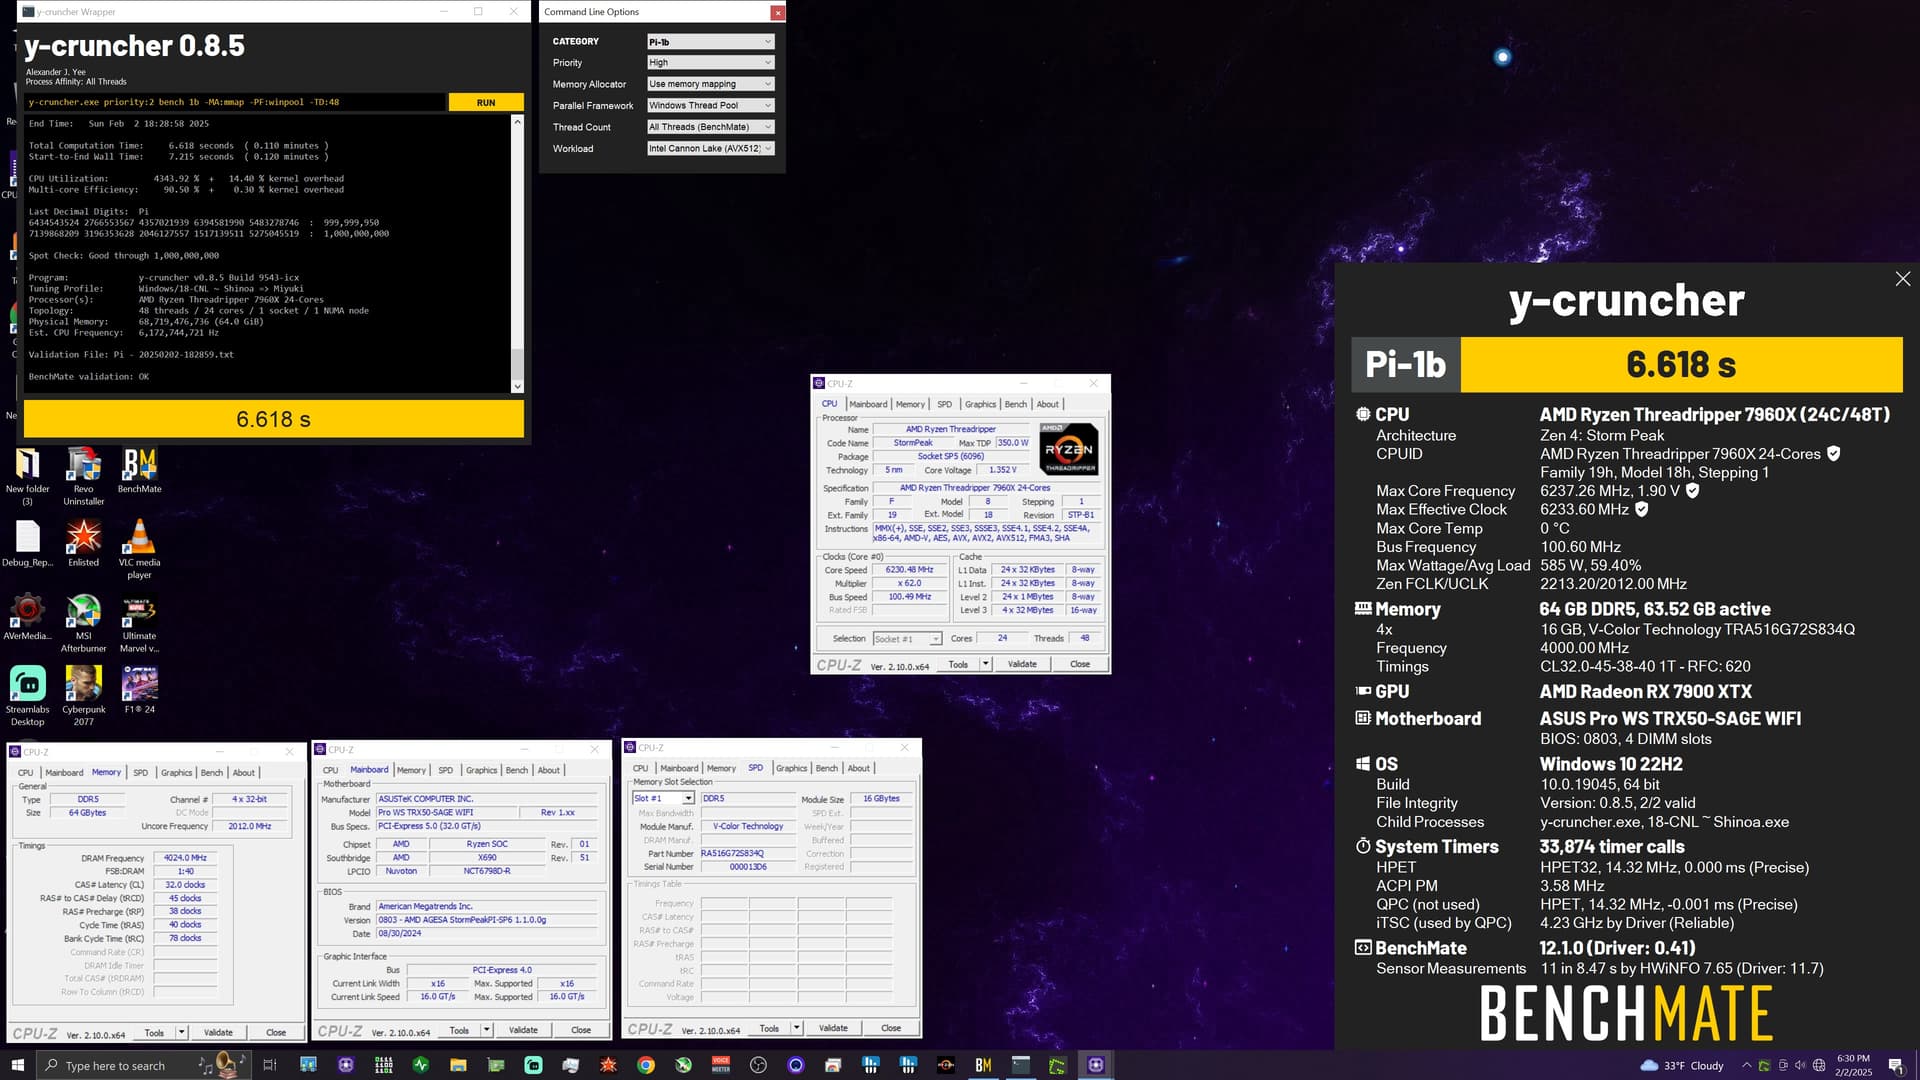Open Socket #1 selection dropdown

click(x=907, y=638)
